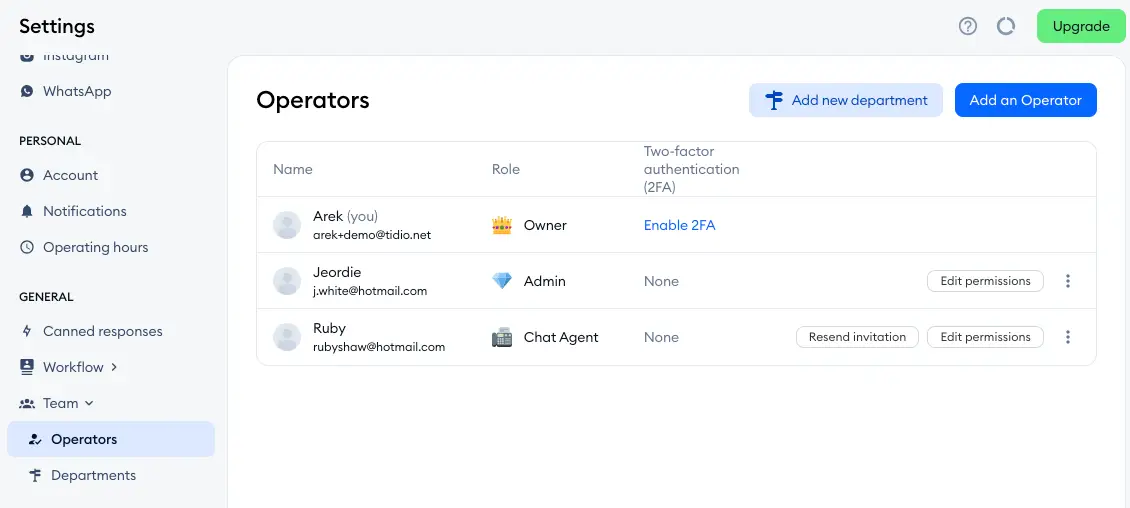This screenshot has height=508, width=1130.
Task: Click the Departments signpost icon in the sidebar
Action: [35, 476]
